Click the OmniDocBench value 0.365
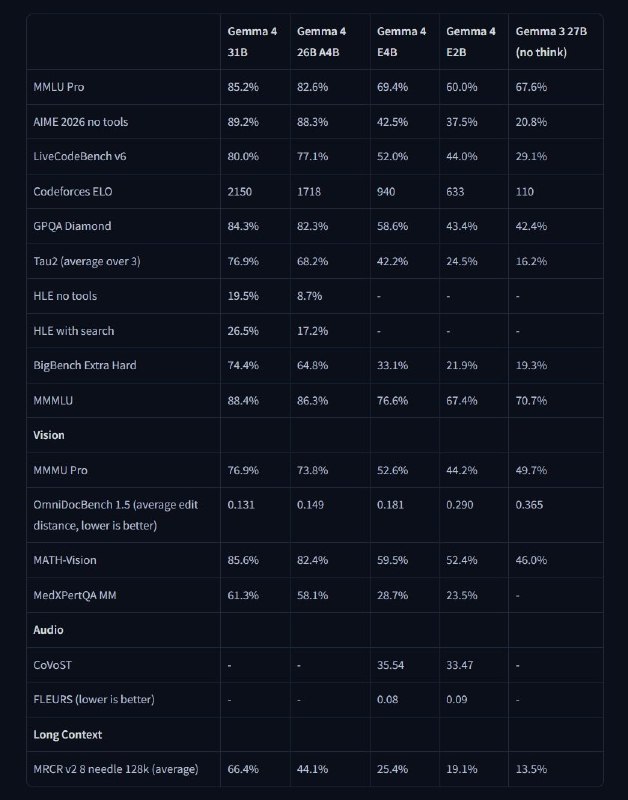 tap(530, 505)
